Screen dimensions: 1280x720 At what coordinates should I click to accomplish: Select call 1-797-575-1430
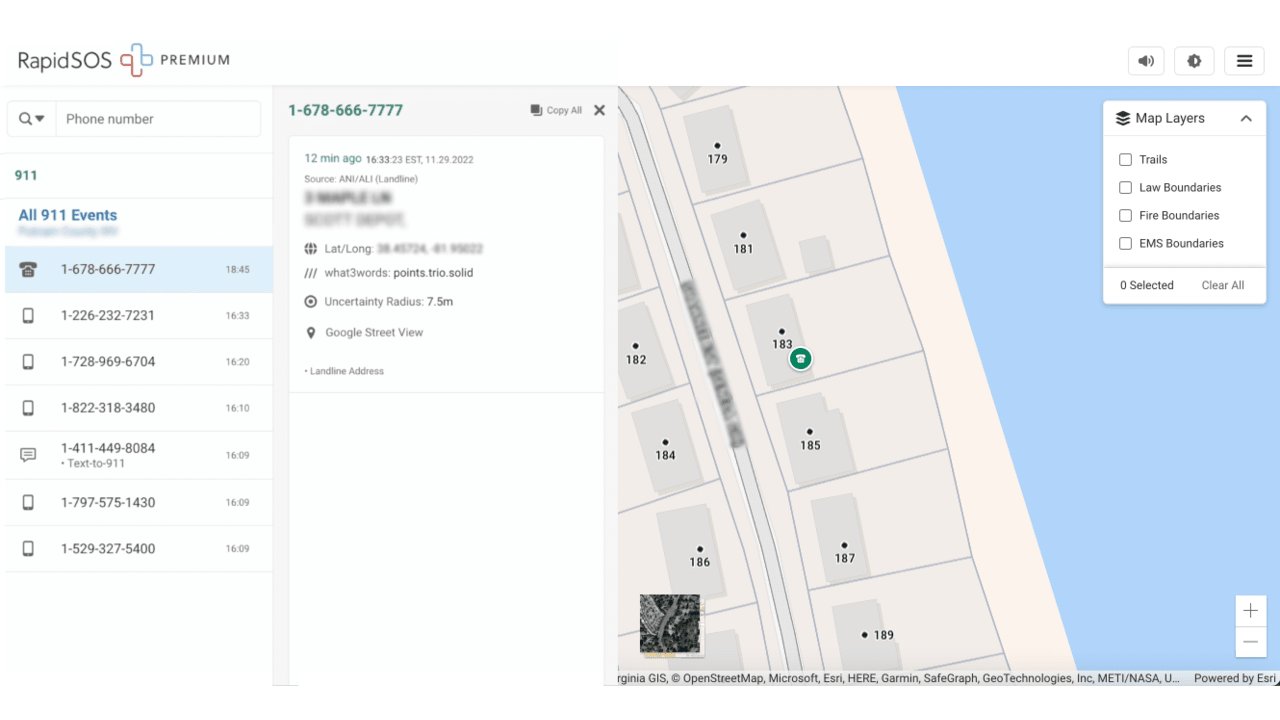(x=139, y=503)
